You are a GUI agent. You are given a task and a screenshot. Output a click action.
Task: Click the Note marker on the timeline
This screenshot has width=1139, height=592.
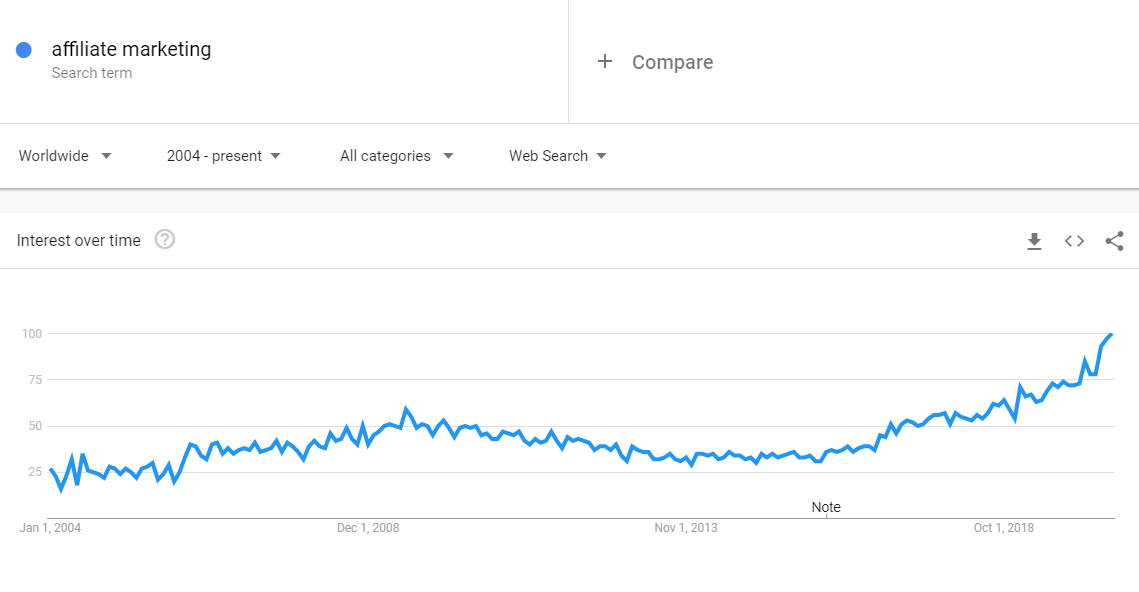(826, 507)
